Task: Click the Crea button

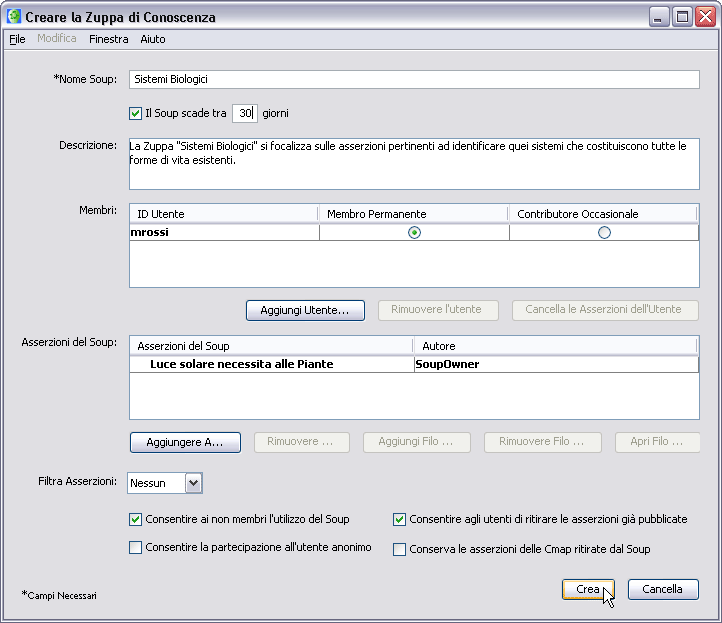Action: point(587,590)
